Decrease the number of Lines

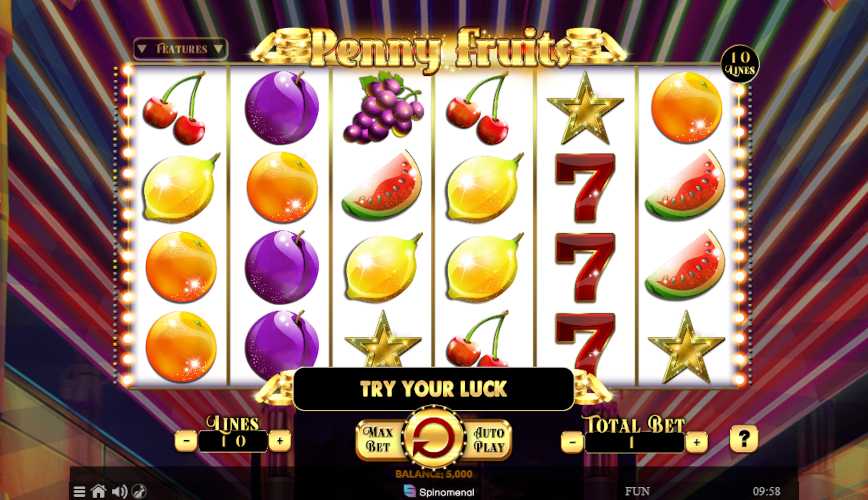point(187,441)
